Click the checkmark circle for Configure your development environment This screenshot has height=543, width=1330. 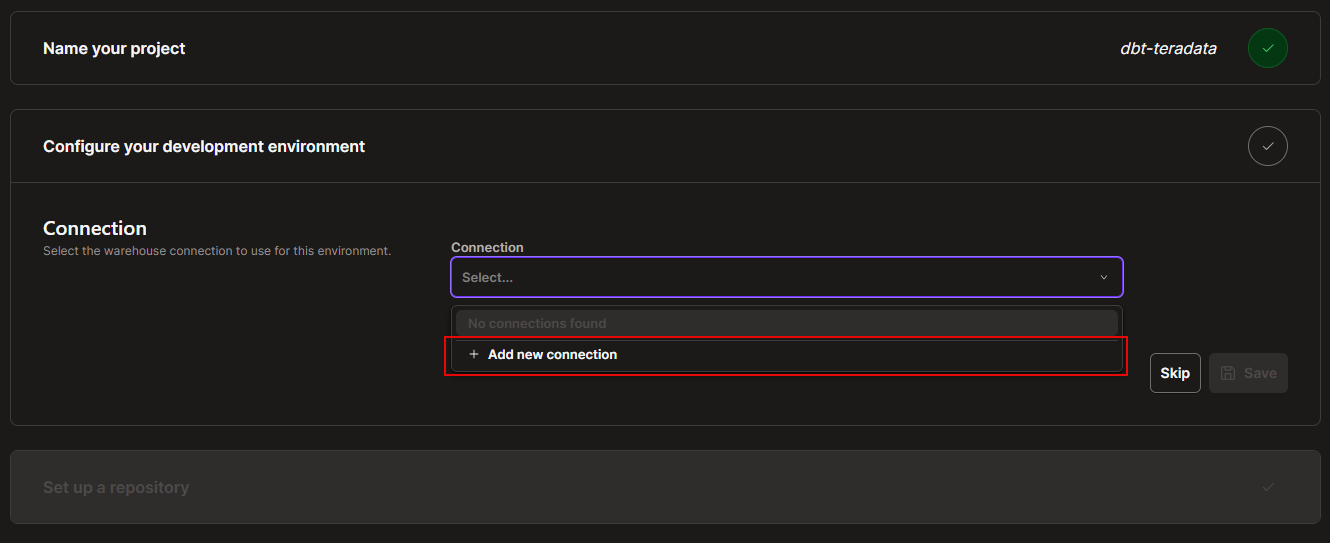(x=1267, y=146)
